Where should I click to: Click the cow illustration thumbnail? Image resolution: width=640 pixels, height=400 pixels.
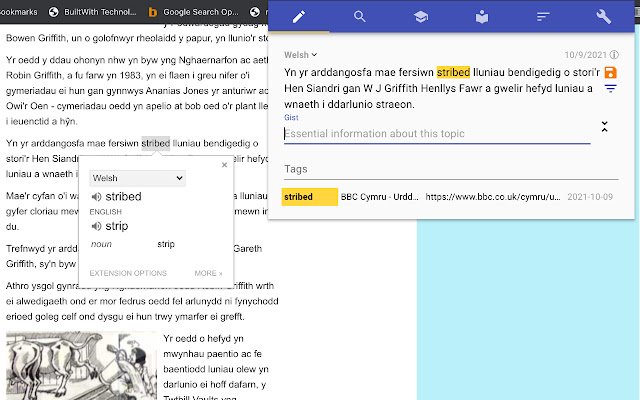81,366
